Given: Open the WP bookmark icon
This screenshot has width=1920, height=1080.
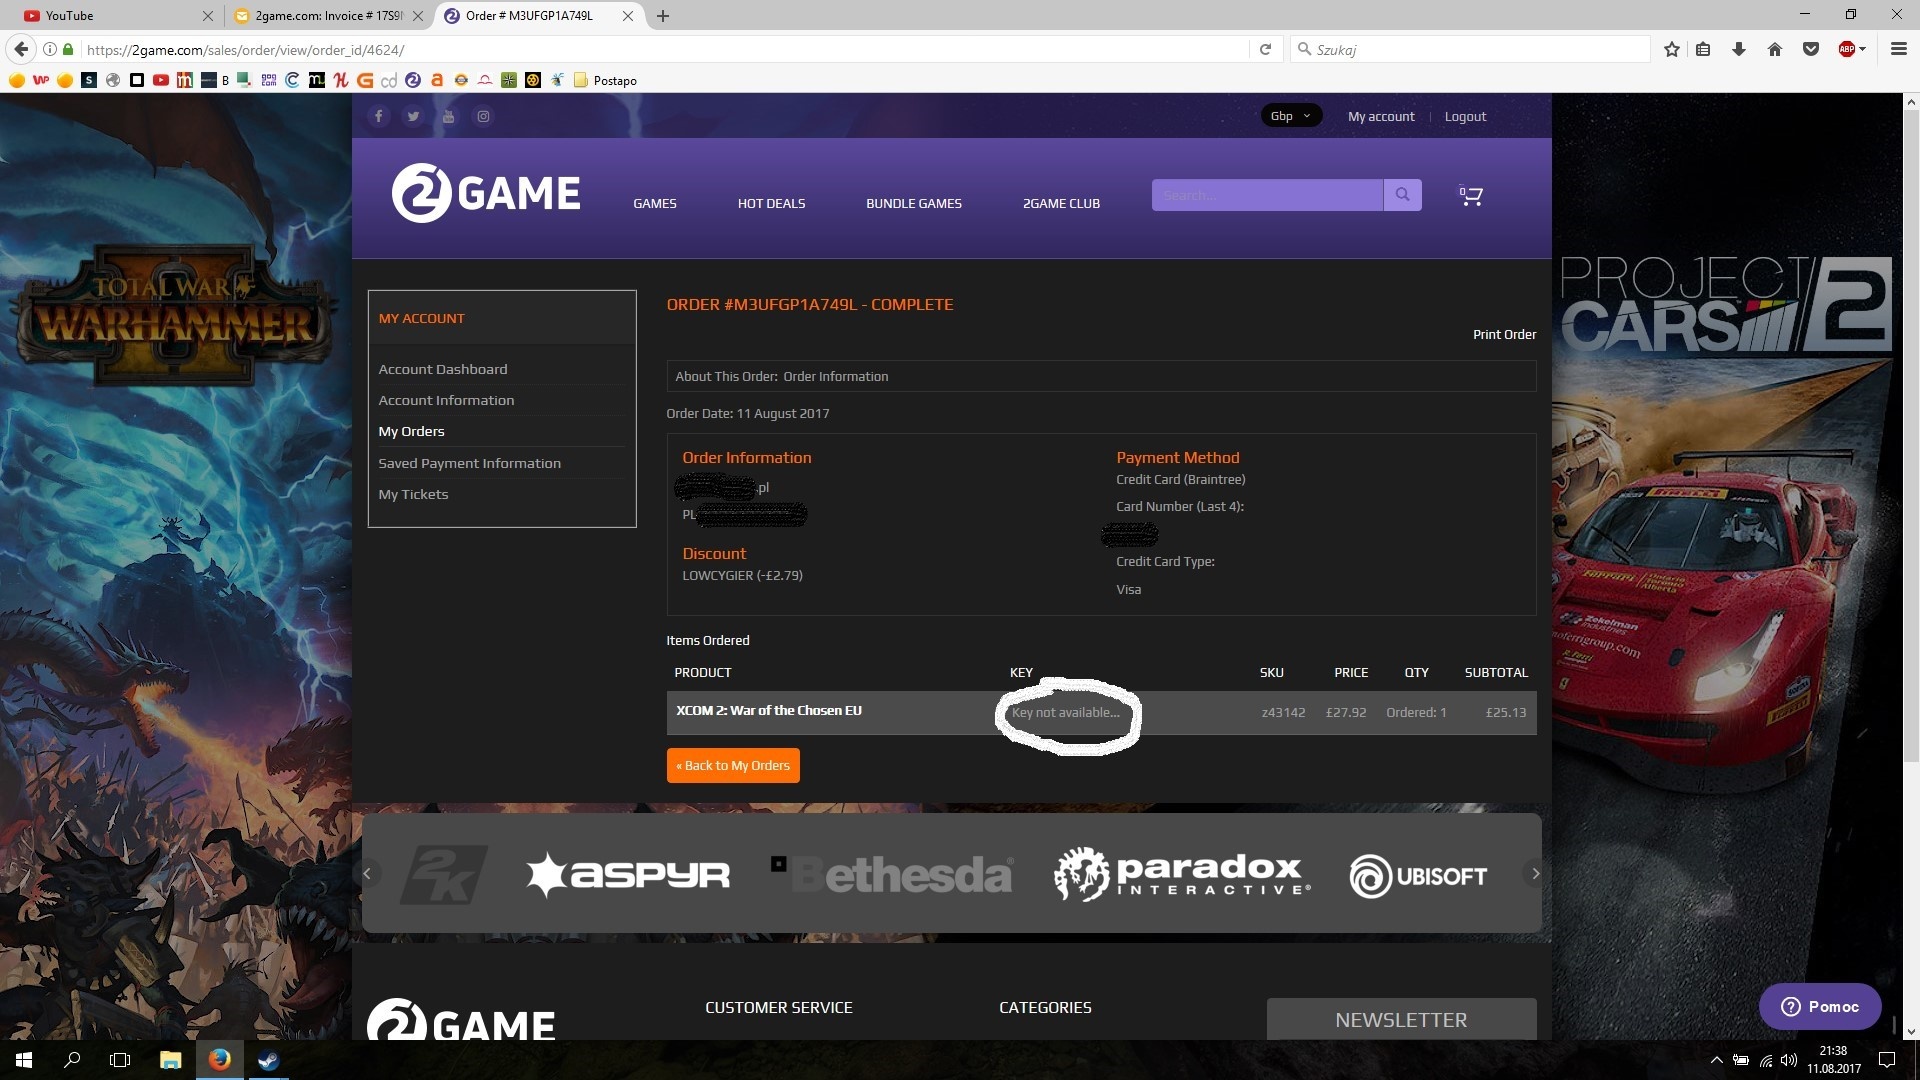Looking at the screenshot, I should (x=41, y=80).
